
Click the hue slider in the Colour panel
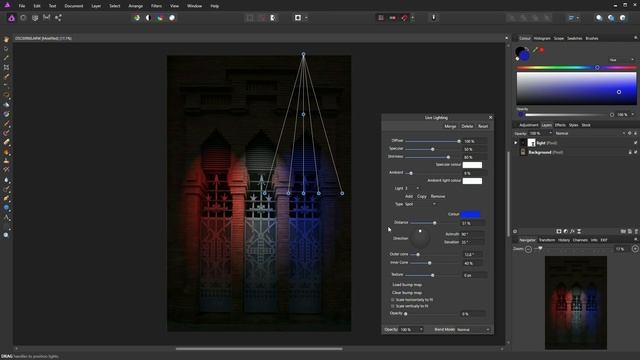576,67
